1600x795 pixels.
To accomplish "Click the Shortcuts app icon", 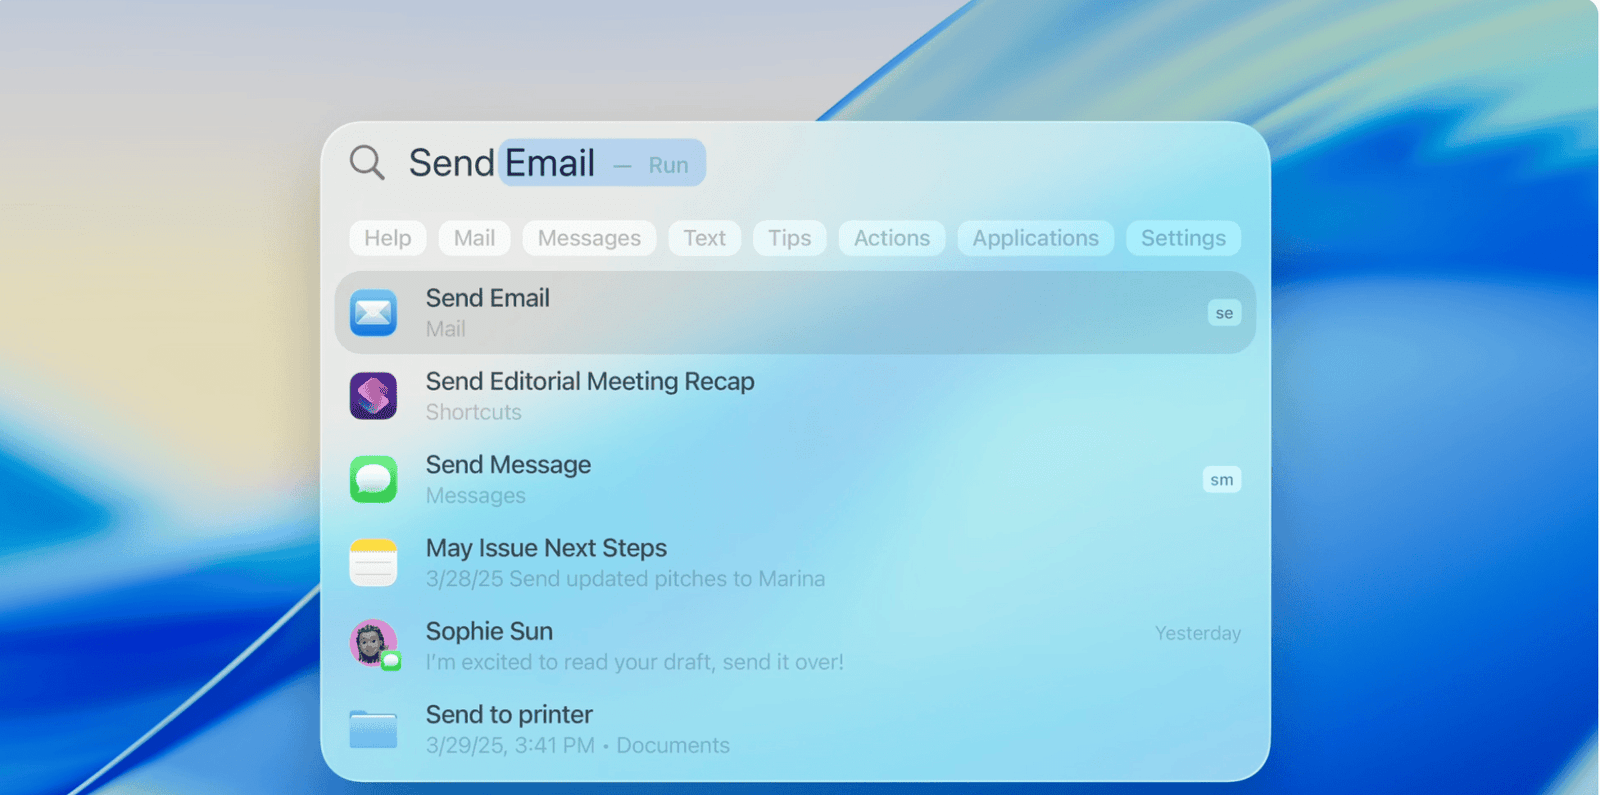I will point(373,396).
